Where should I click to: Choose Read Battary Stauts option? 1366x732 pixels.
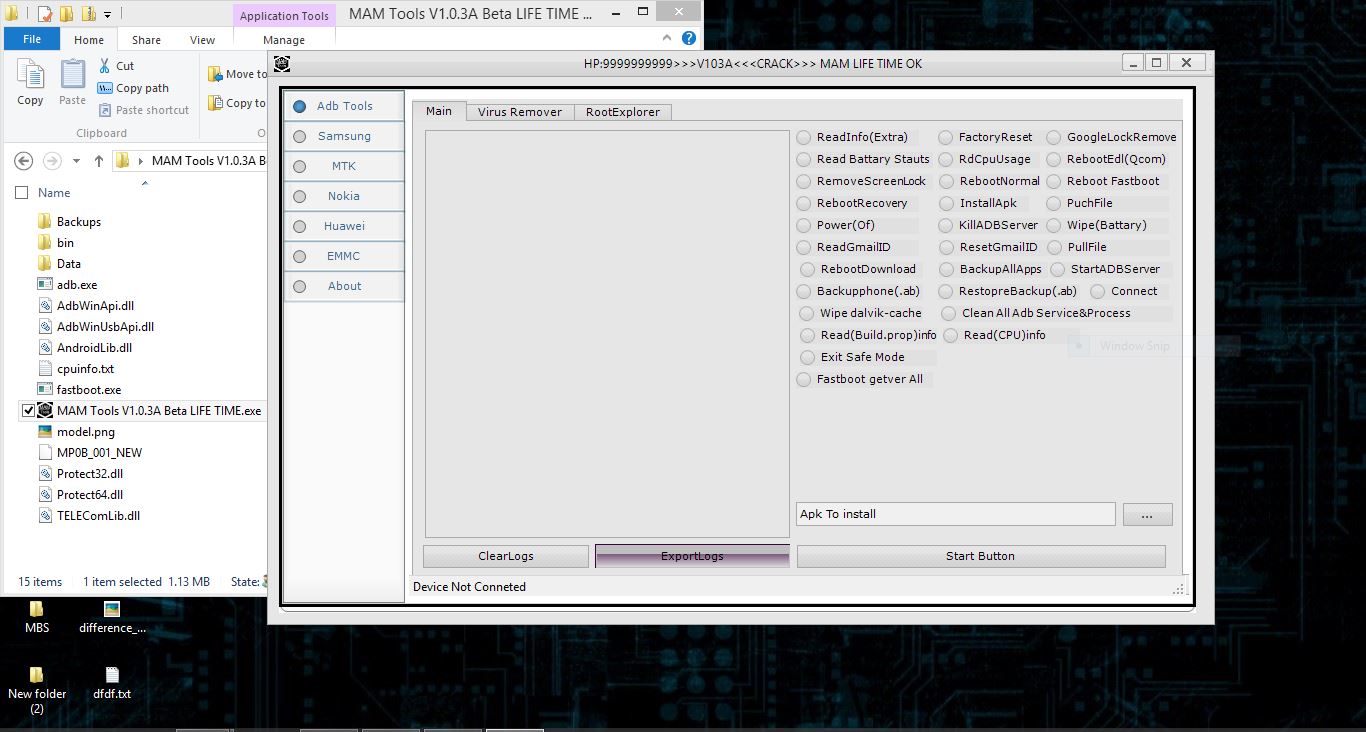[x=804, y=159]
